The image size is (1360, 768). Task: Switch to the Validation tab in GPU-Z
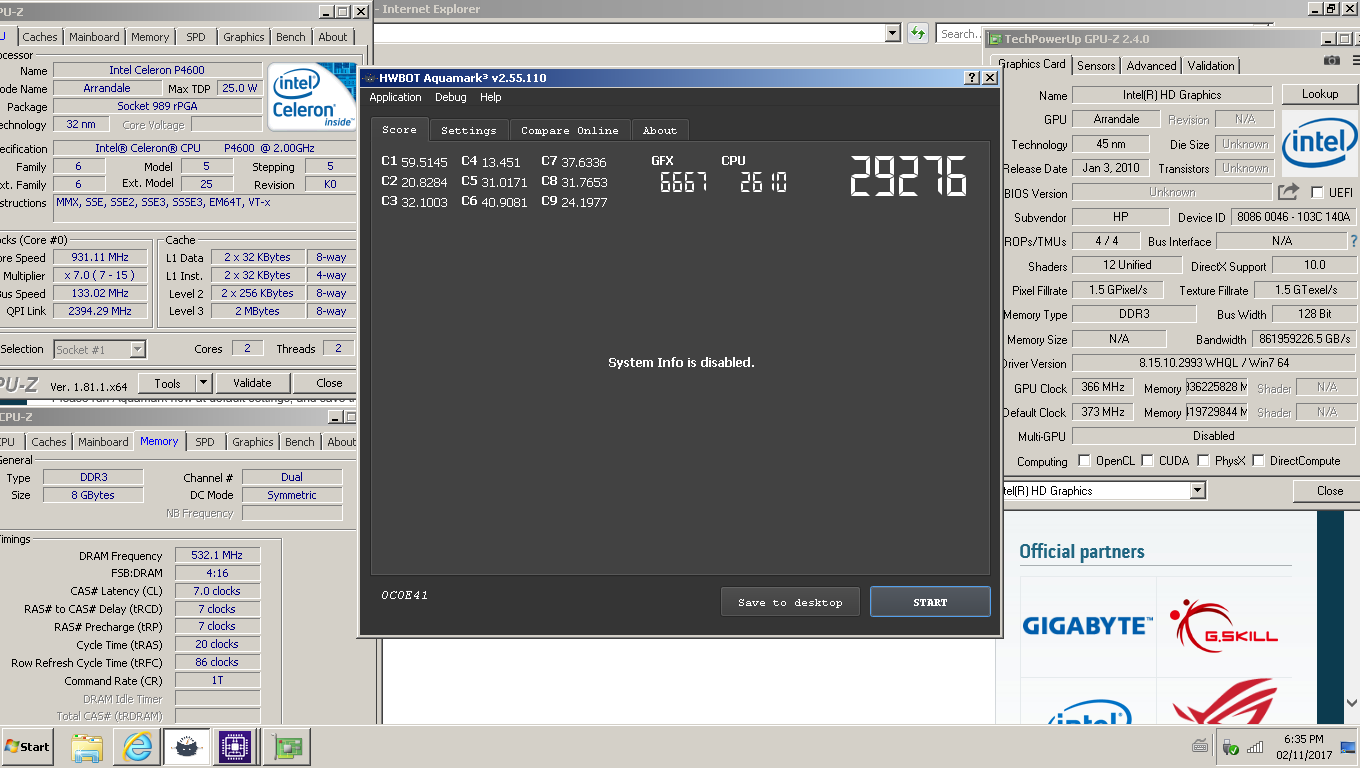pos(1211,65)
